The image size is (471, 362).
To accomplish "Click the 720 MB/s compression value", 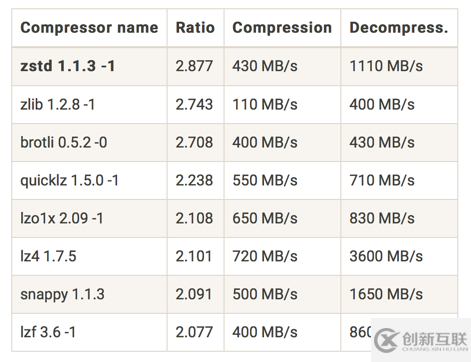I will pyautogui.click(x=265, y=256).
